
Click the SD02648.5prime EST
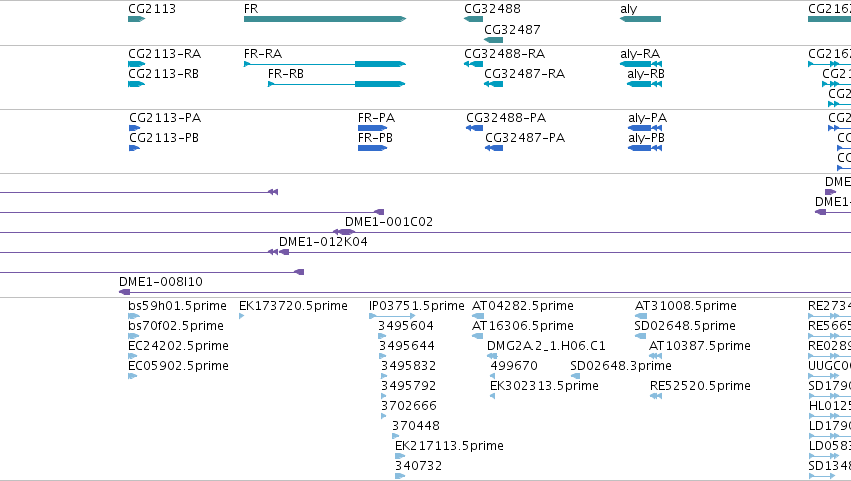640,336
